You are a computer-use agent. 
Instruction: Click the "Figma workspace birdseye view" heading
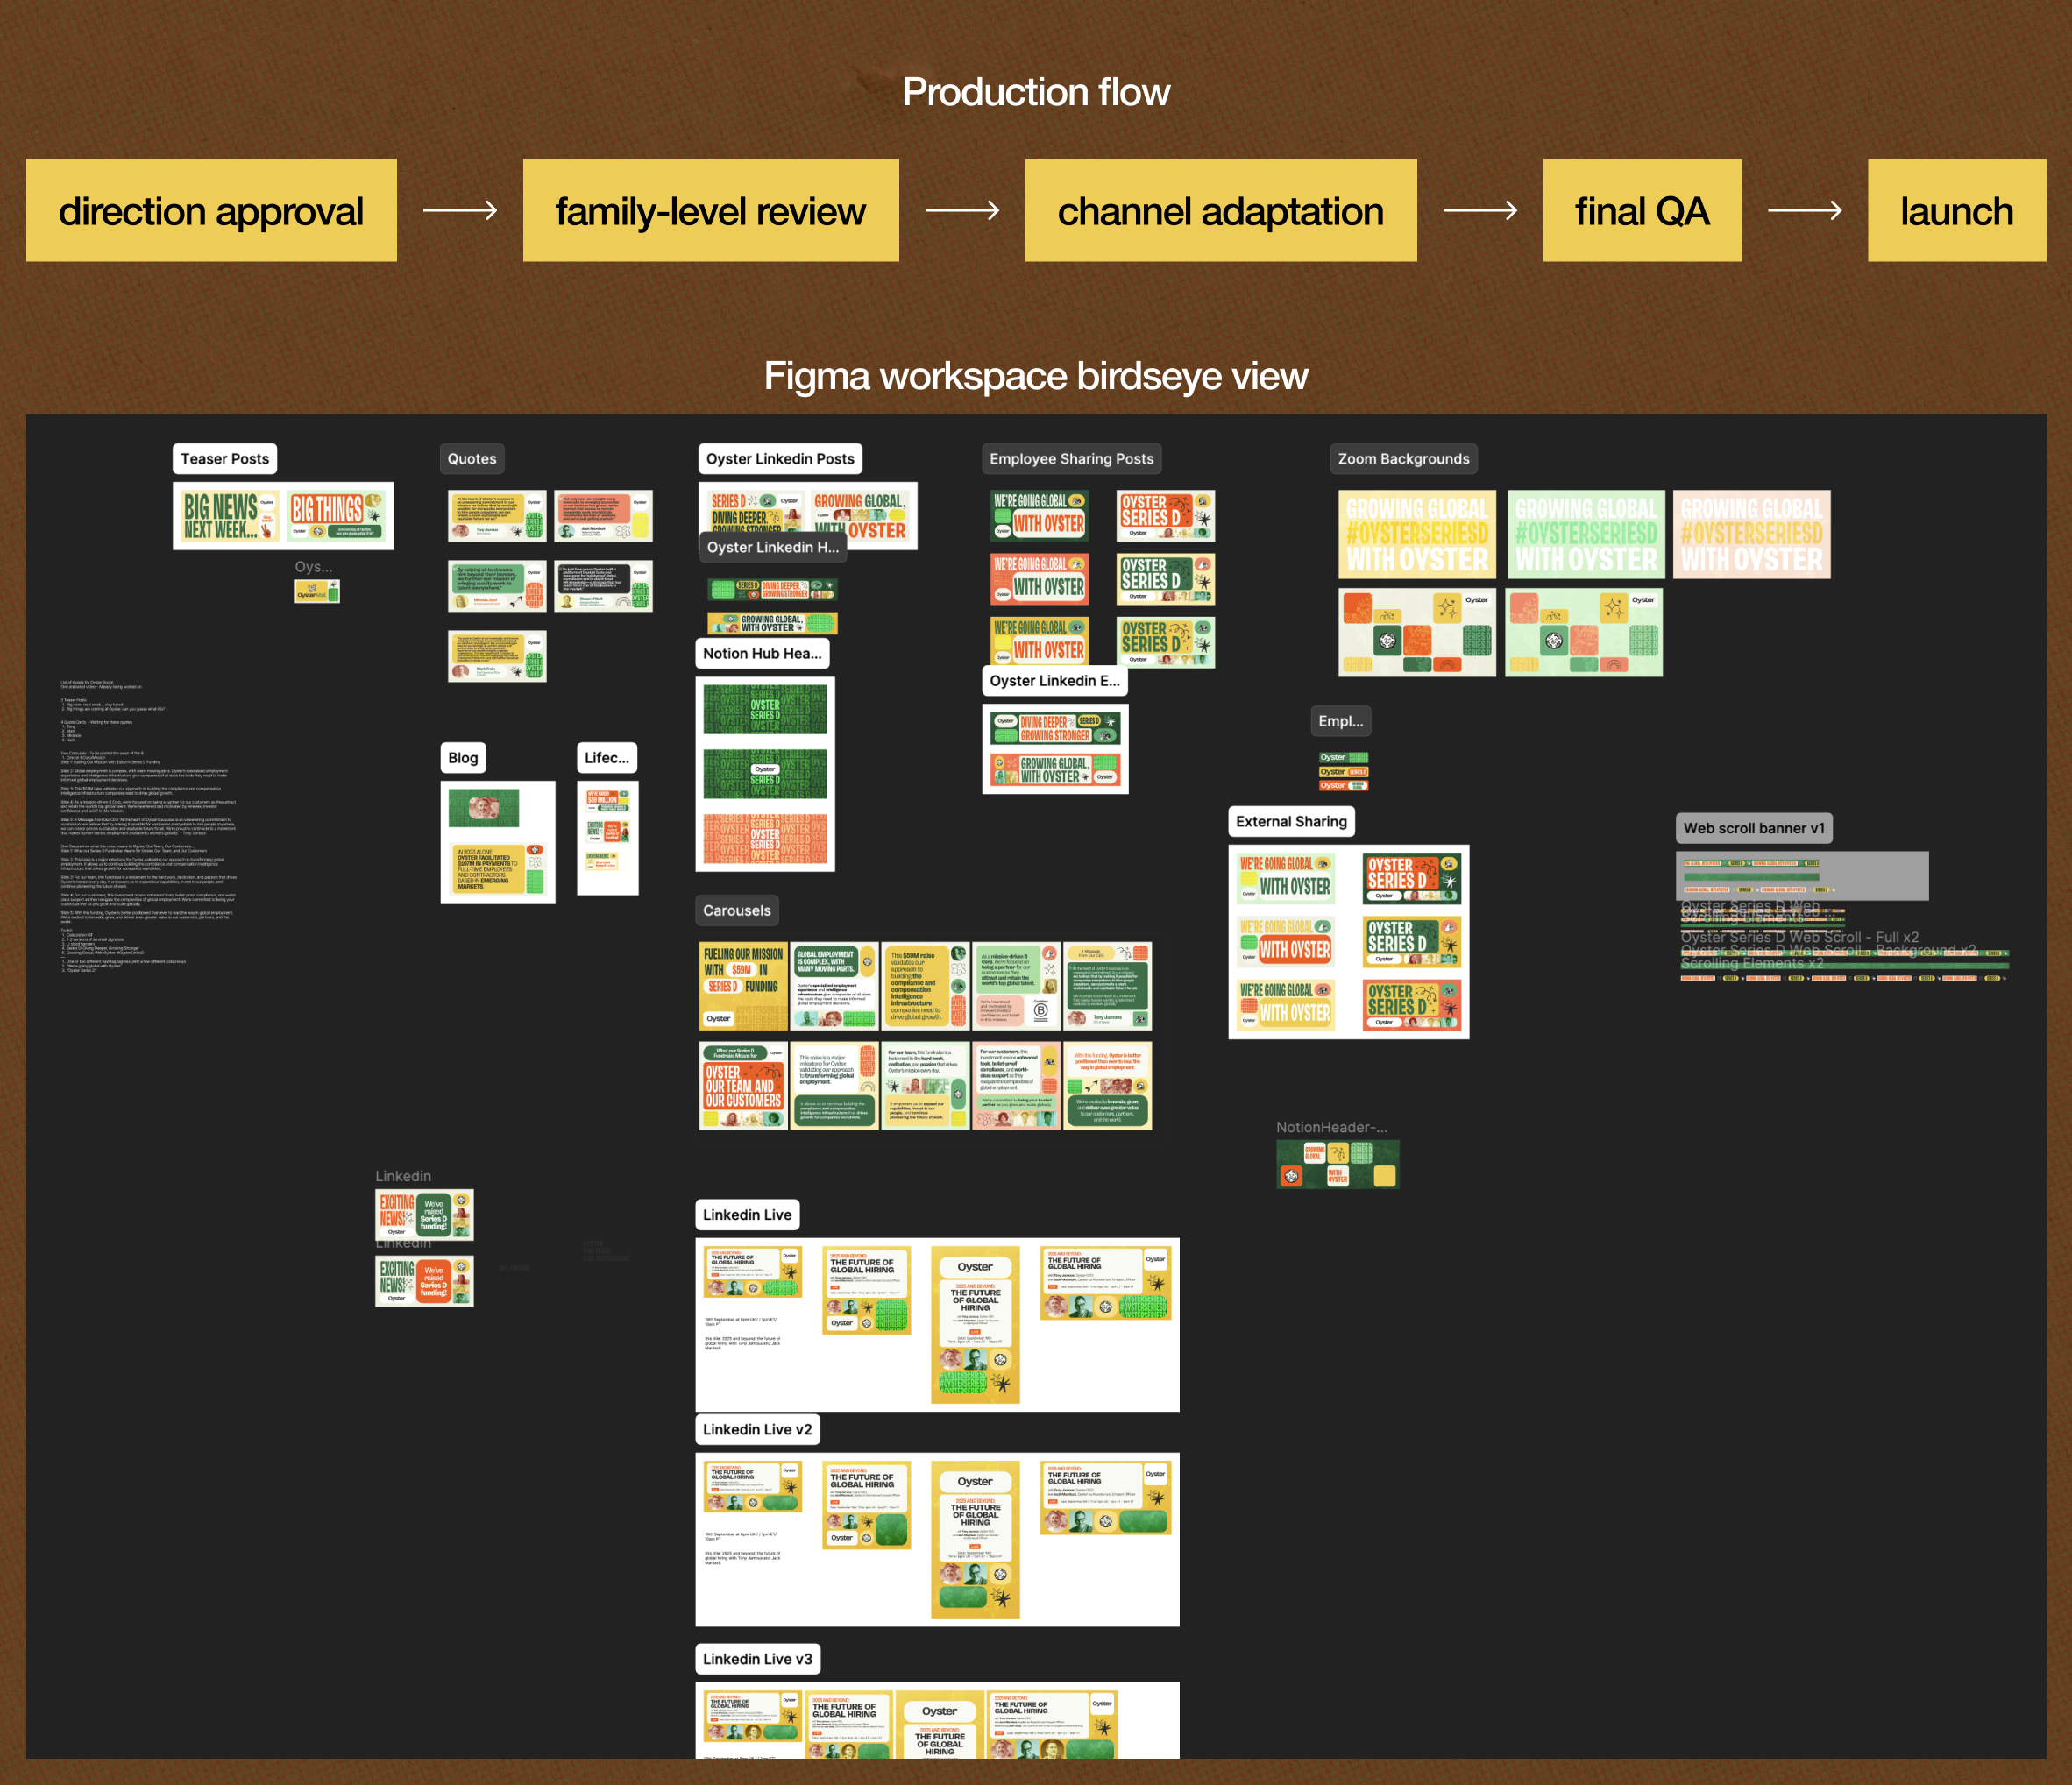(x=1036, y=376)
